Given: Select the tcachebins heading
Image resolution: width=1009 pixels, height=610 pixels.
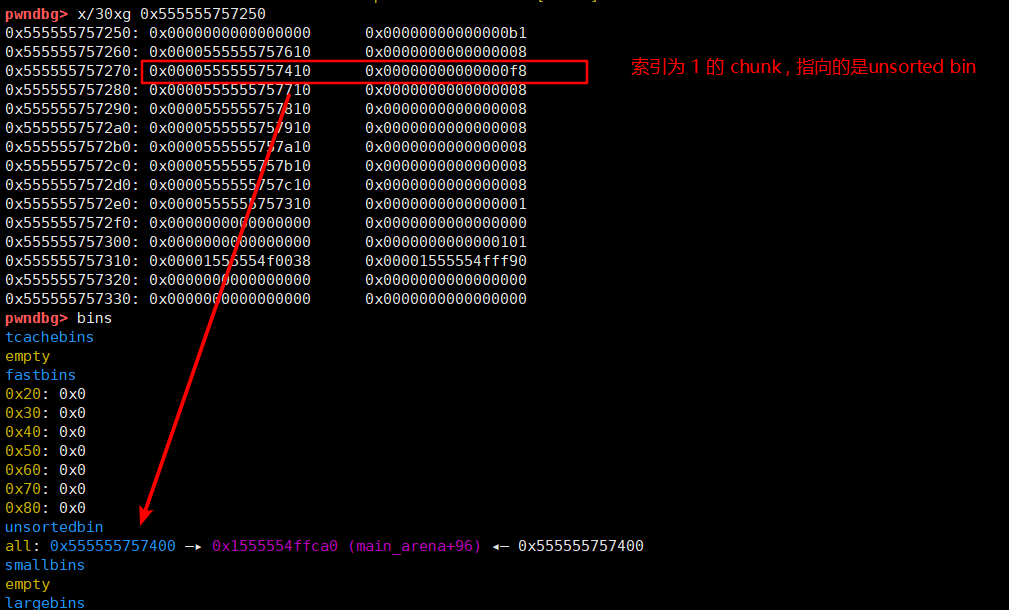Looking at the screenshot, I should click(50, 337).
